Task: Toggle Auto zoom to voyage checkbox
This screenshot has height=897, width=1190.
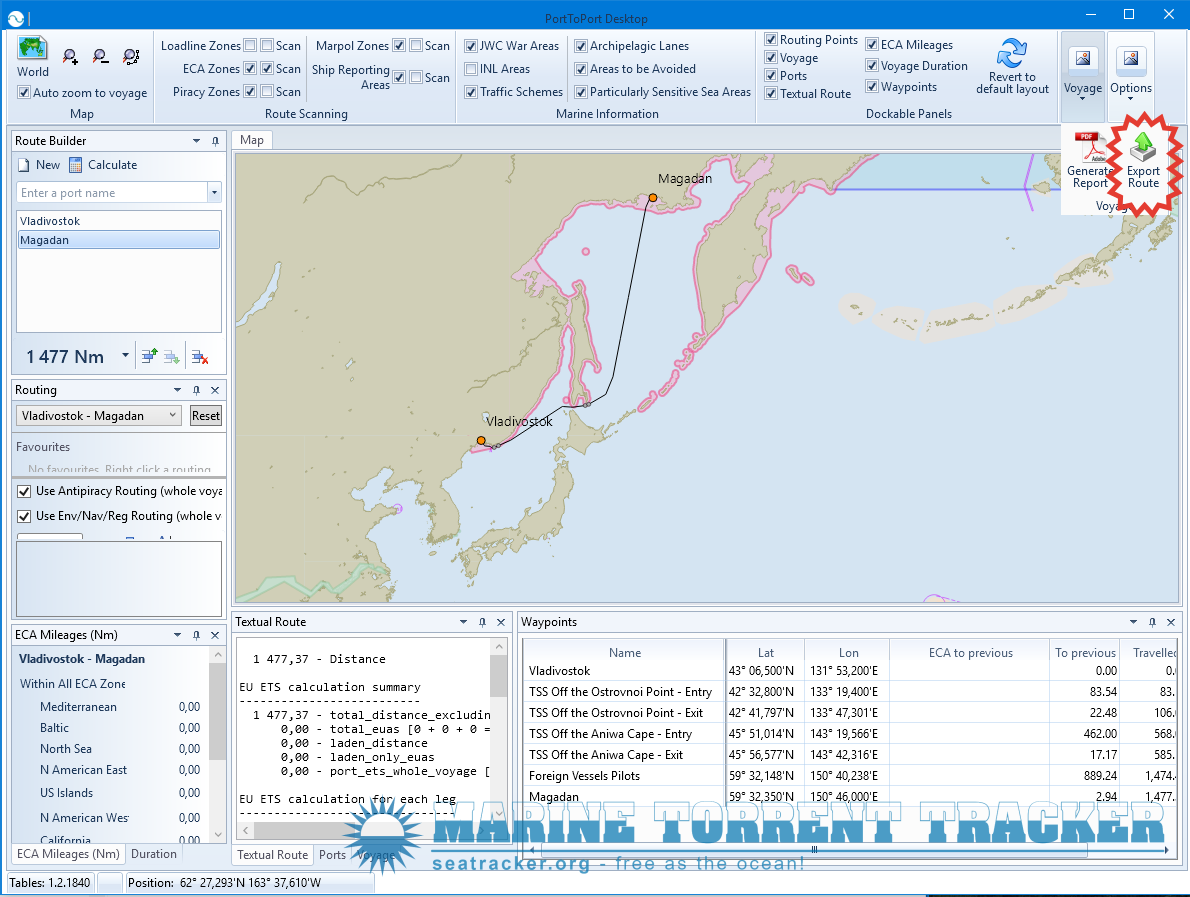Action: 24,93
